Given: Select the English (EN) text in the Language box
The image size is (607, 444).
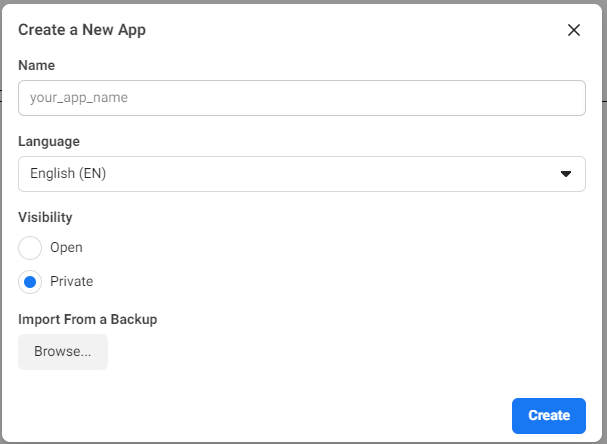Looking at the screenshot, I should (x=68, y=174).
